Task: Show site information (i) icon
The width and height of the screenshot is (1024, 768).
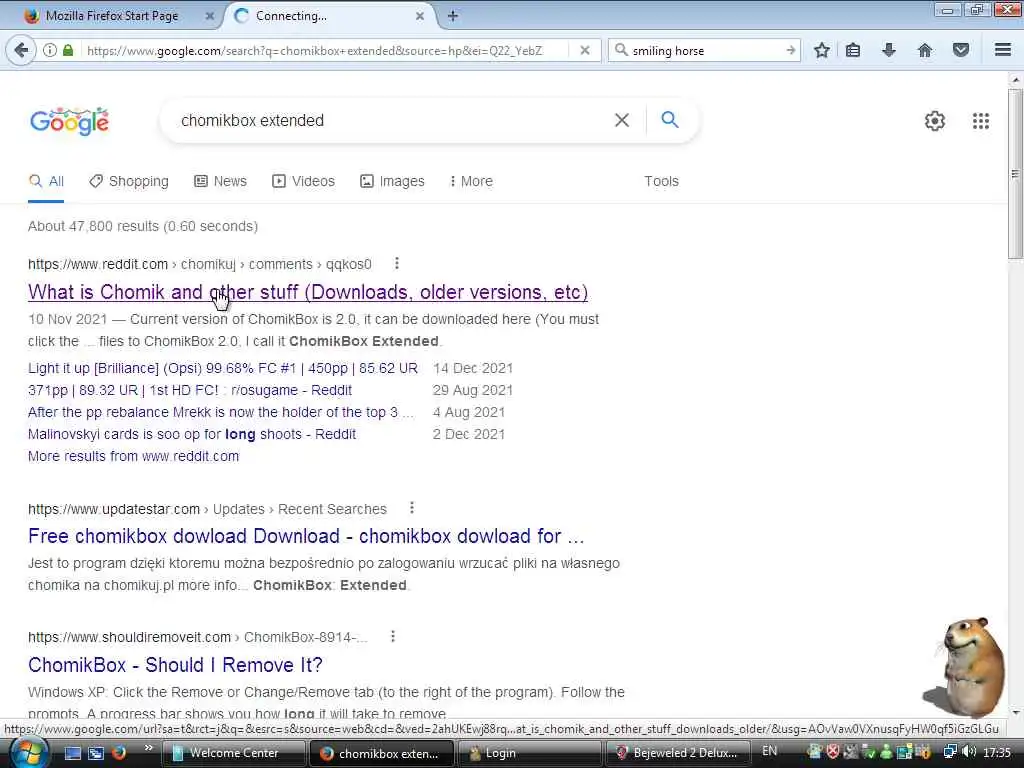Action: coord(50,50)
